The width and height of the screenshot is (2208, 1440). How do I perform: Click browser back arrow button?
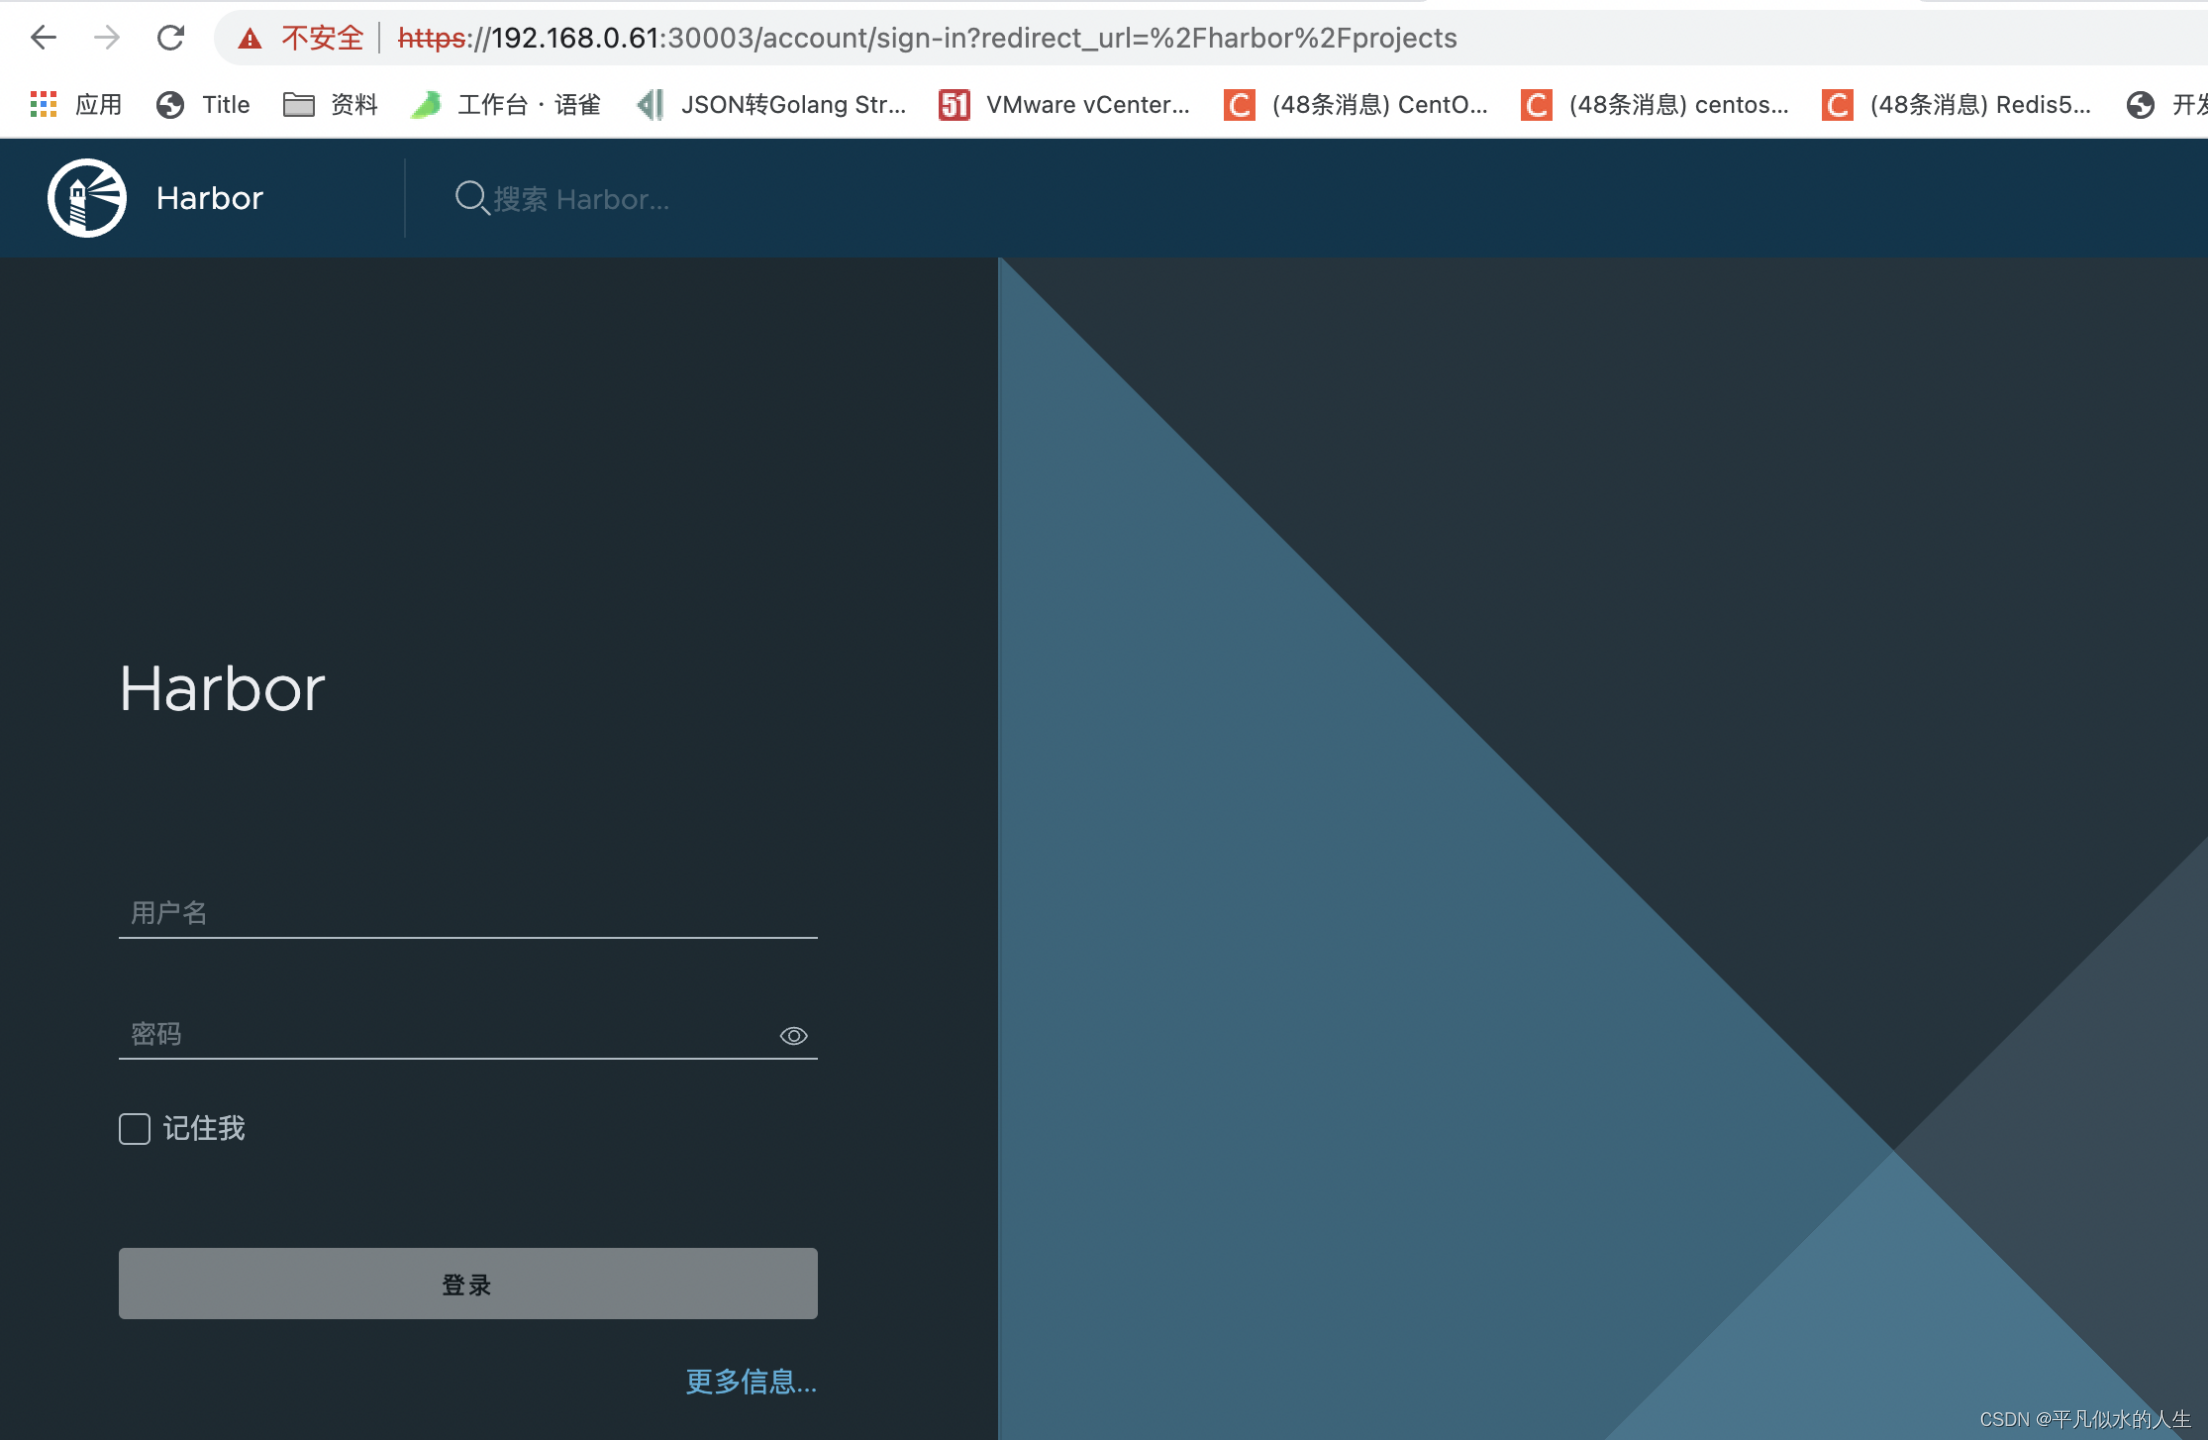pyautogui.click(x=43, y=38)
